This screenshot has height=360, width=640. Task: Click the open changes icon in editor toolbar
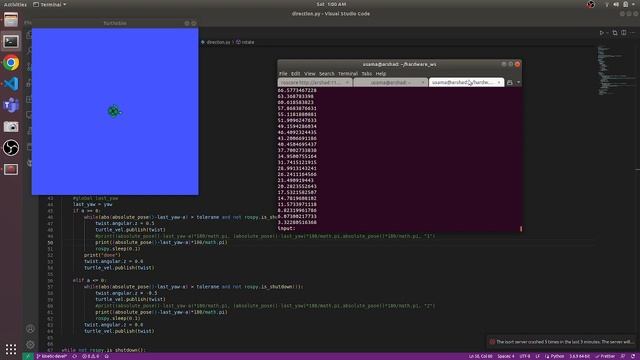[615, 33]
